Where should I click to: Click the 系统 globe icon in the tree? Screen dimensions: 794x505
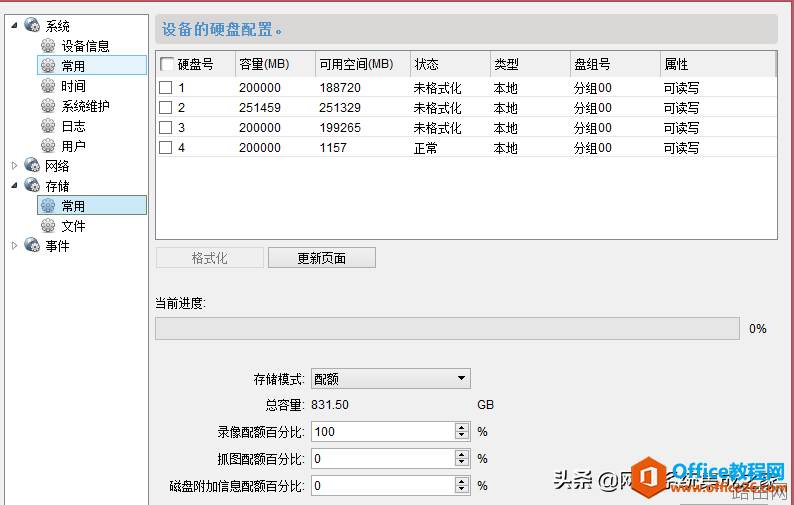pyautogui.click(x=32, y=25)
